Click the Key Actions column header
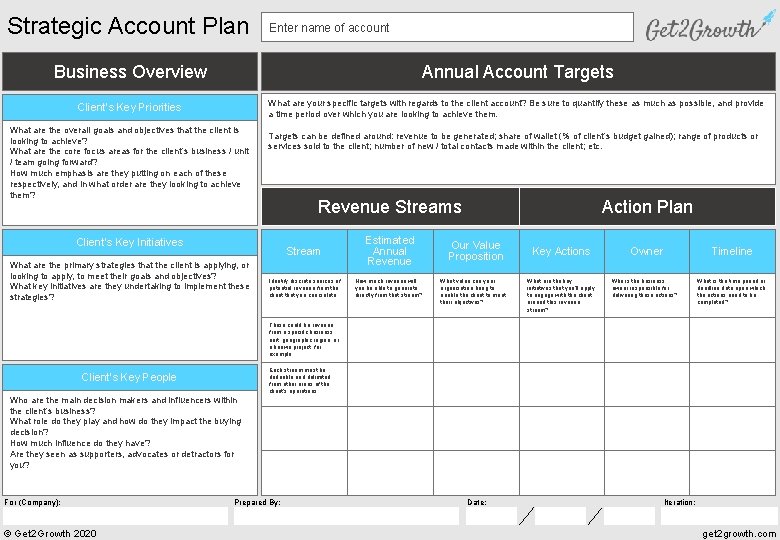 562,251
